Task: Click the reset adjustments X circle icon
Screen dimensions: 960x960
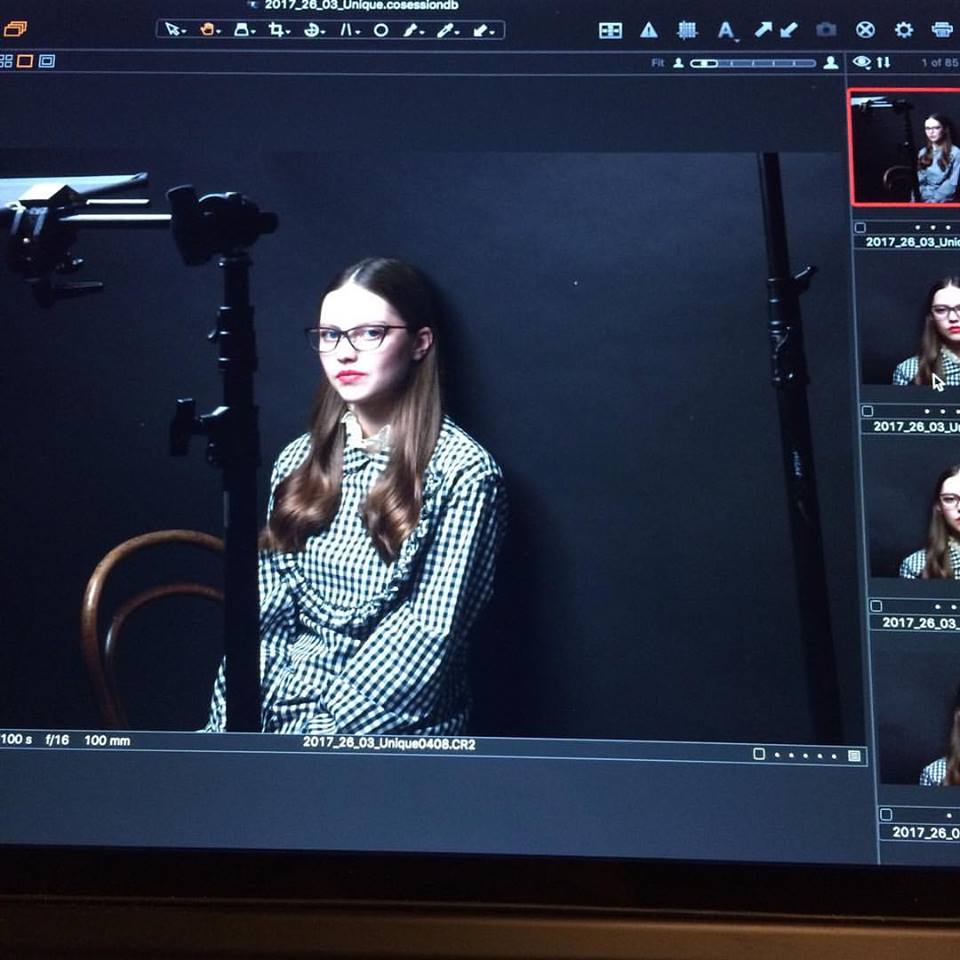Action: click(x=865, y=30)
